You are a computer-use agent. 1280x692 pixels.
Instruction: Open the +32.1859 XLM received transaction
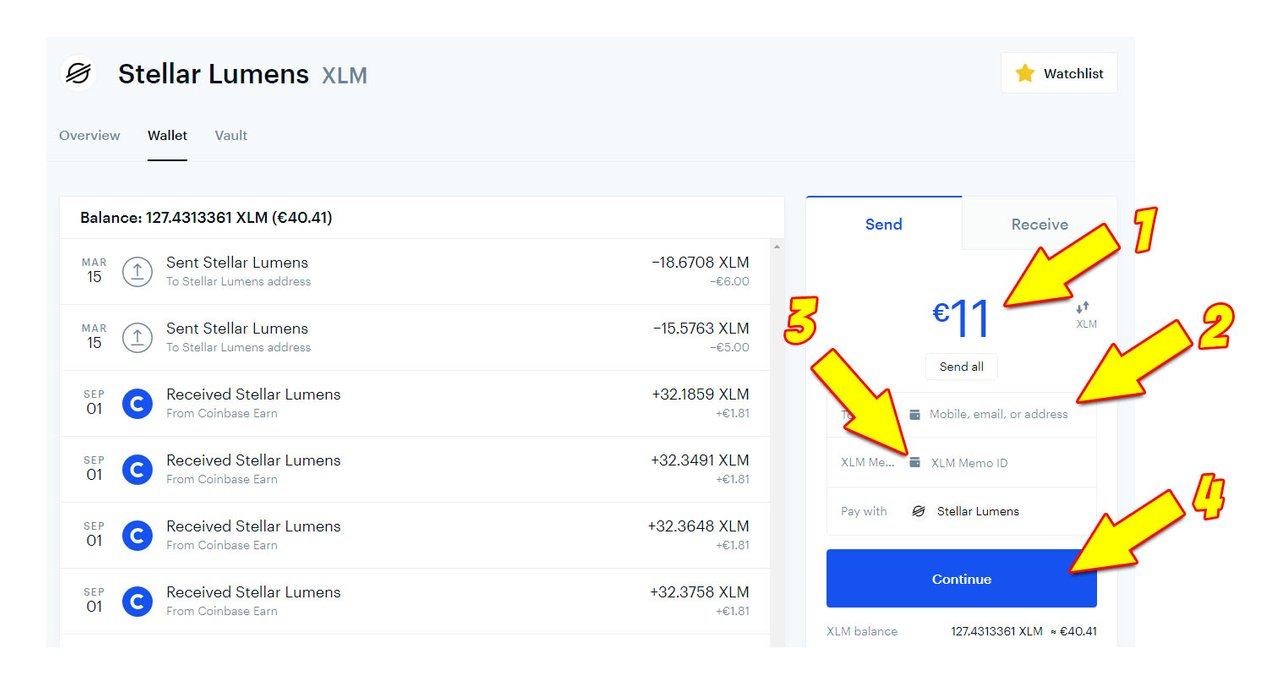tap(415, 404)
